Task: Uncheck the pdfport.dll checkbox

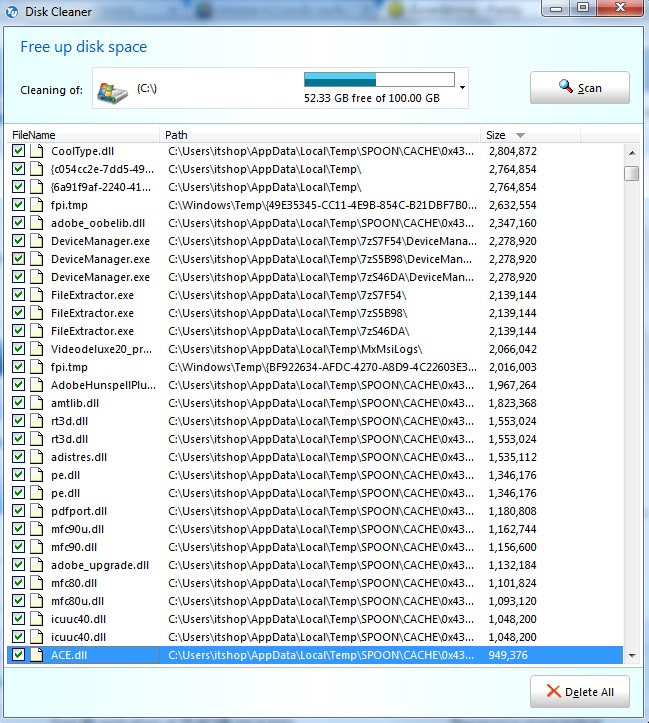Action: click(18, 510)
